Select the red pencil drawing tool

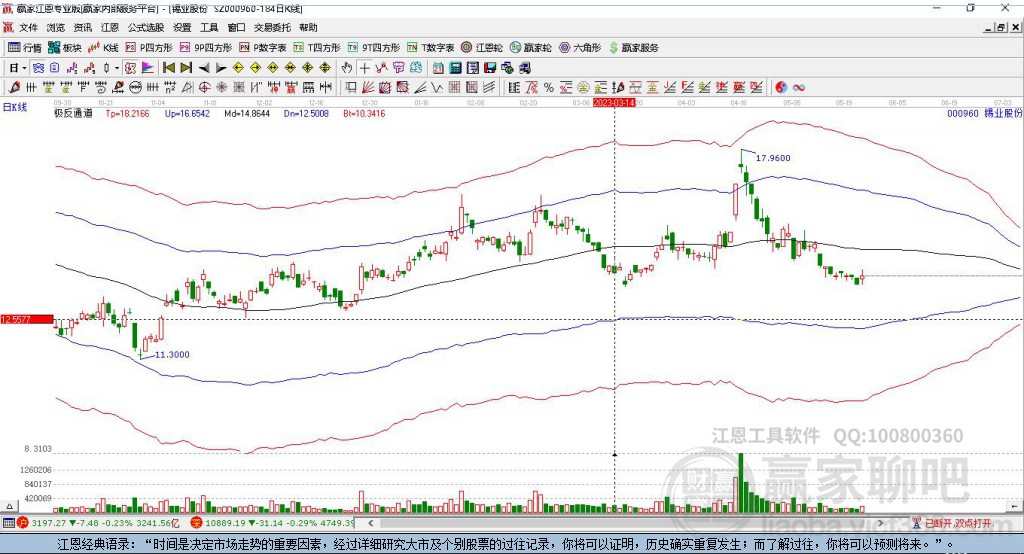tap(14, 87)
